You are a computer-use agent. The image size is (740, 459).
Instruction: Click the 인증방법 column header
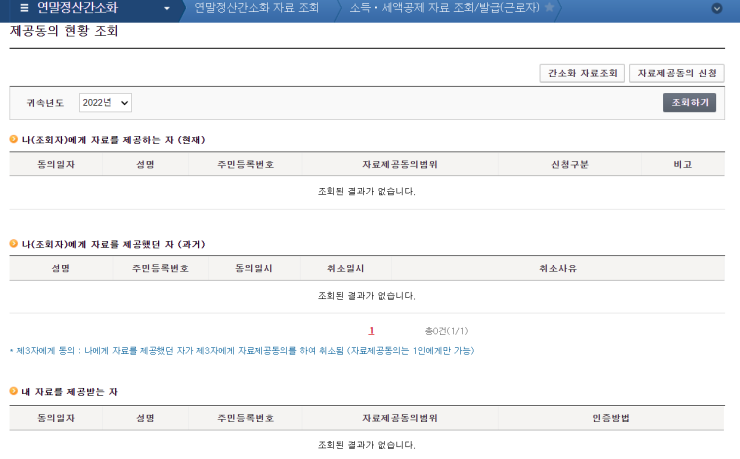(x=610, y=417)
